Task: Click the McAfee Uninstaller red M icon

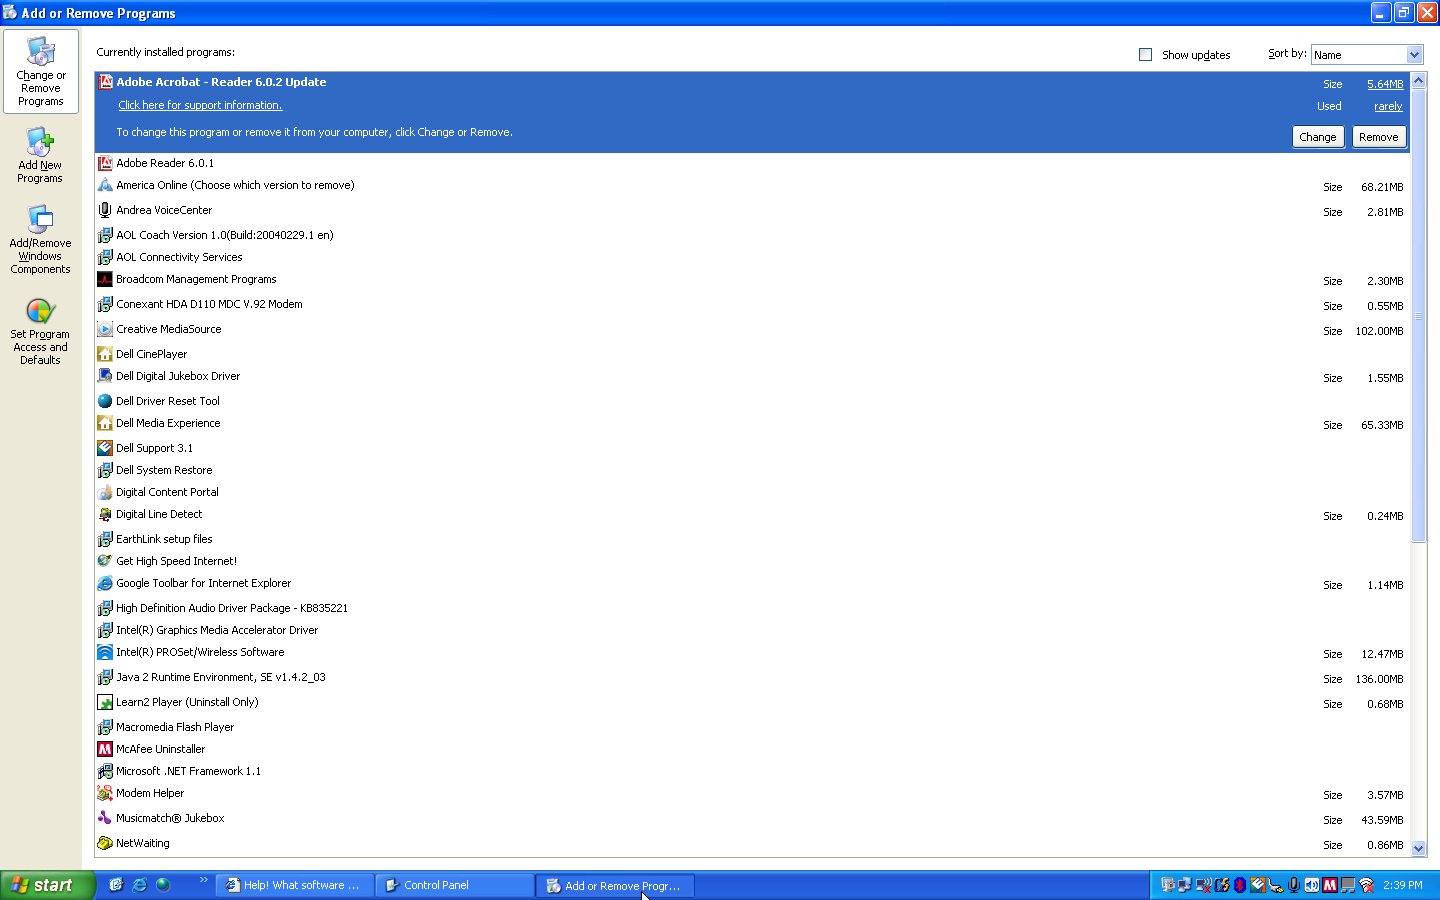Action: coord(105,749)
